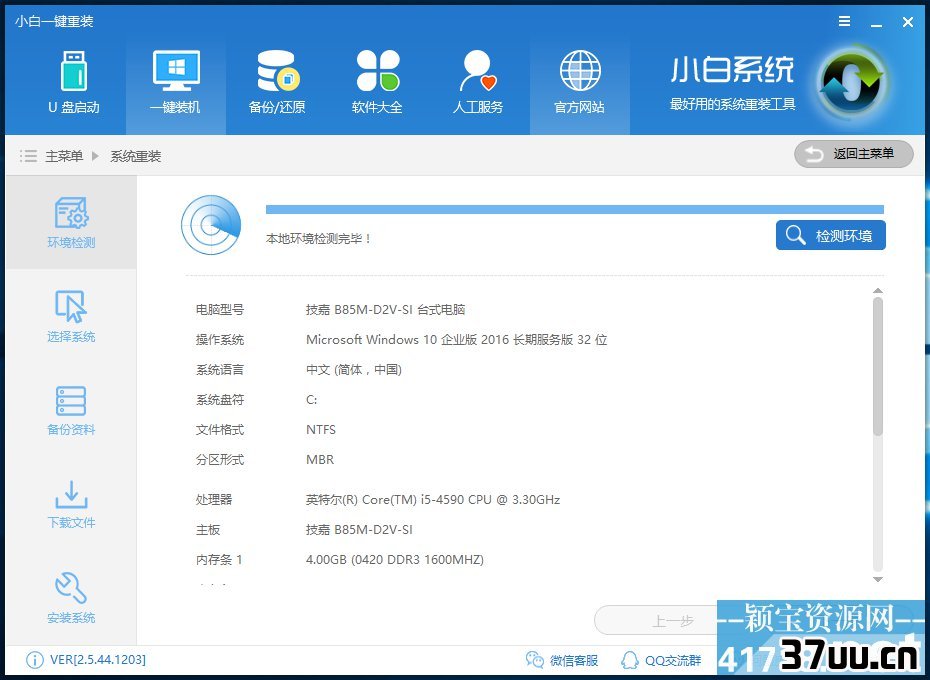The width and height of the screenshot is (930, 680).
Task: Open QQ交流群 link
Action: (x=661, y=660)
